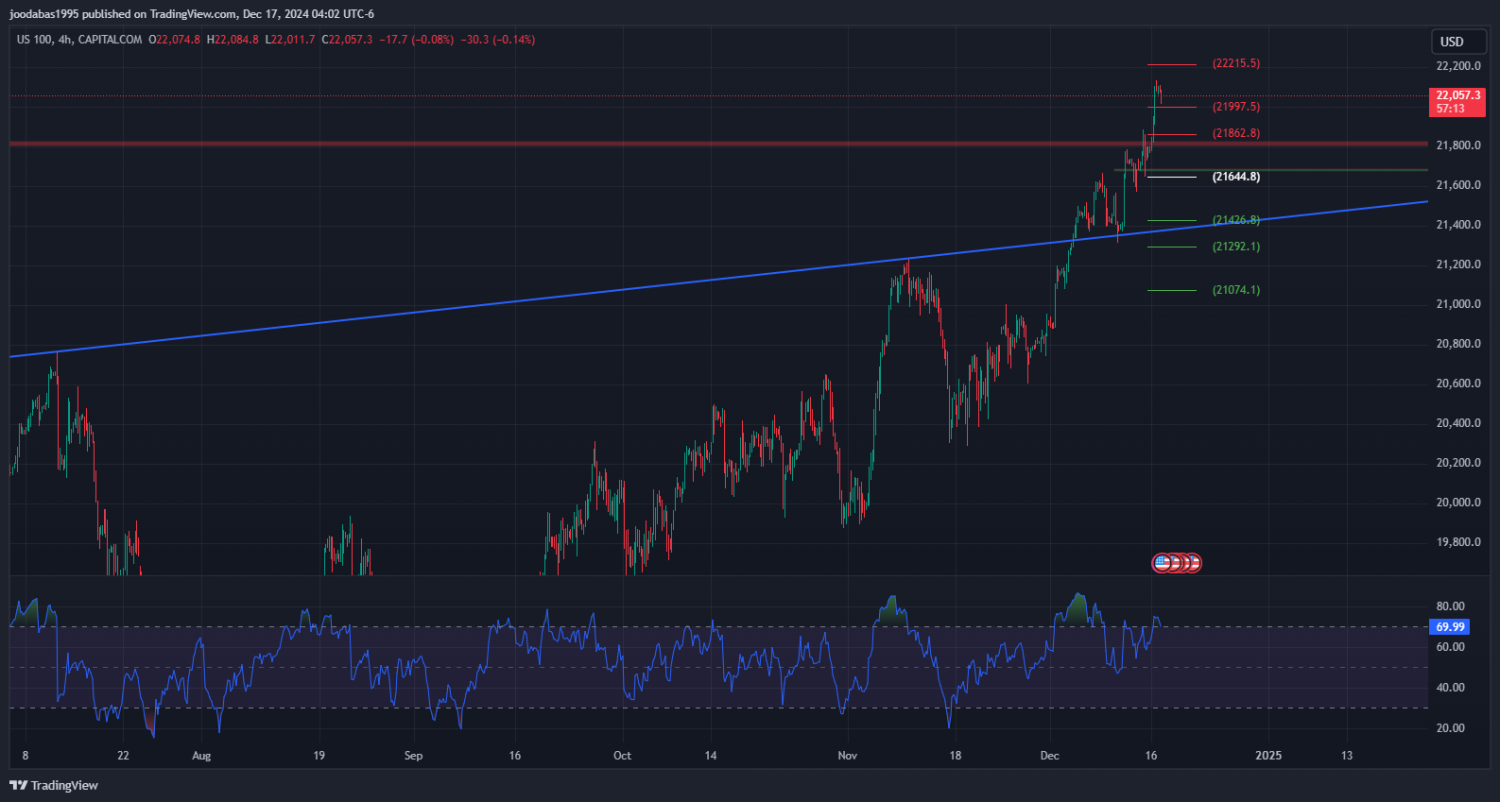Click the open value O22,074.8
Image resolution: width=1500 pixels, height=802 pixels.
[x=175, y=40]
